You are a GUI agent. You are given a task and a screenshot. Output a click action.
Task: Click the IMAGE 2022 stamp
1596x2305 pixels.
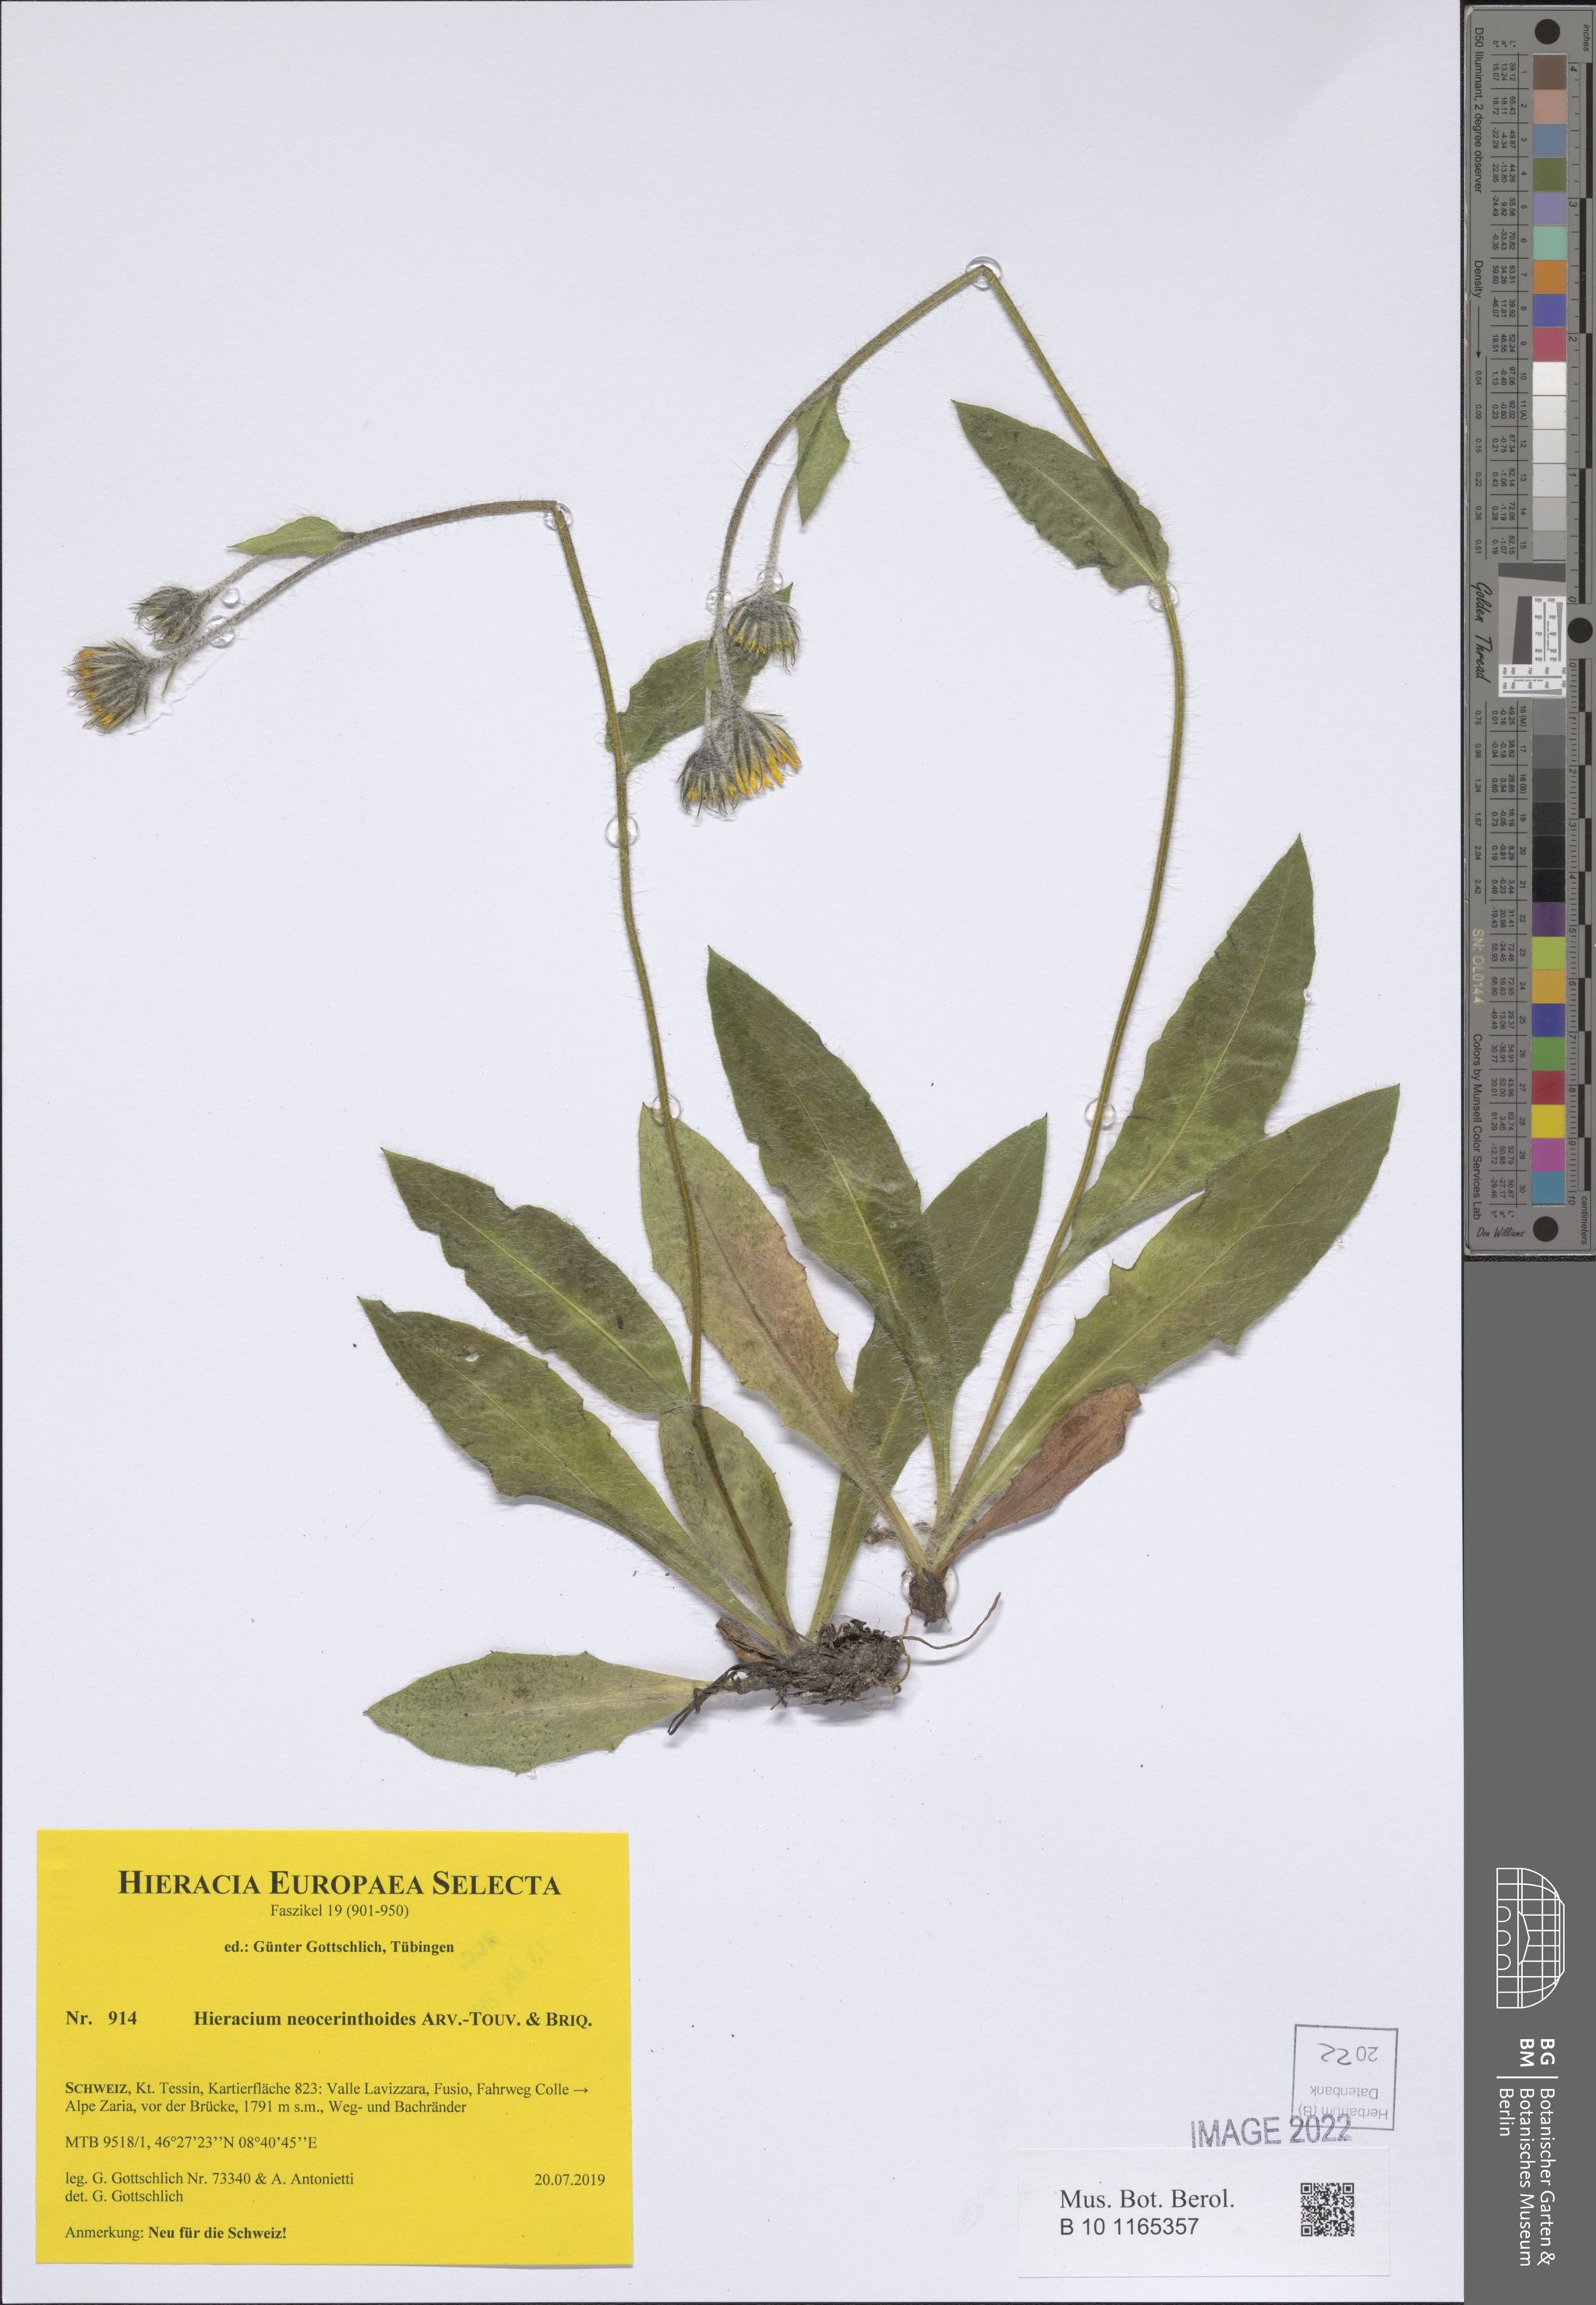tap(1270, 2131)
